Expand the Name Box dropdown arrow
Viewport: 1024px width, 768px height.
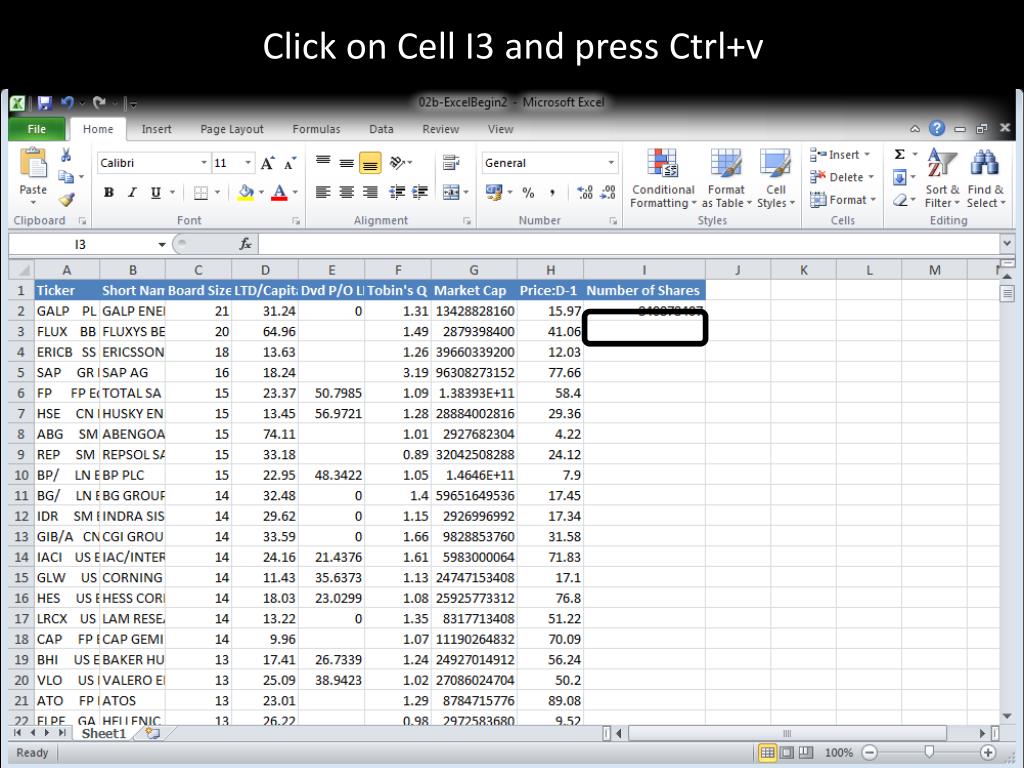tap(161, 244)
